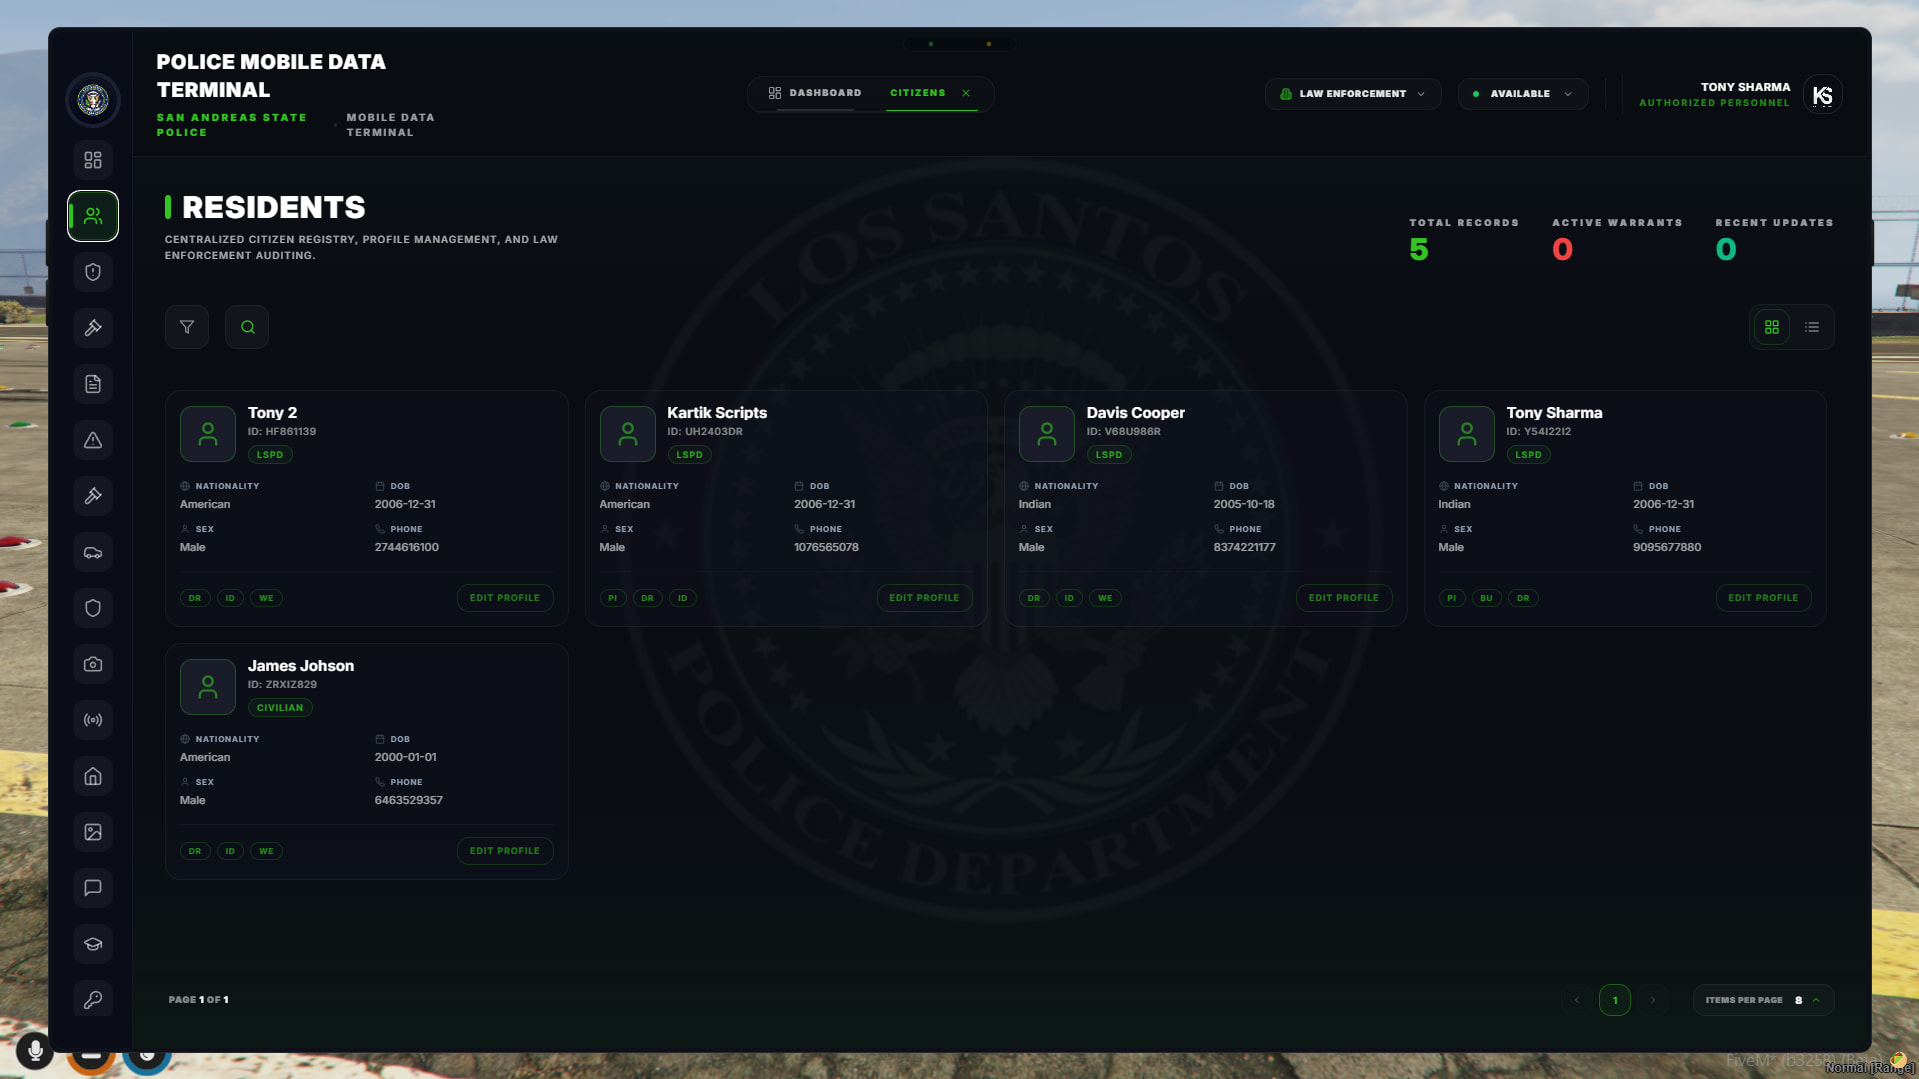Click the PI badge on Kartik Scripts card
This screenshot has height=1079, width=1919.
point(613,598)
